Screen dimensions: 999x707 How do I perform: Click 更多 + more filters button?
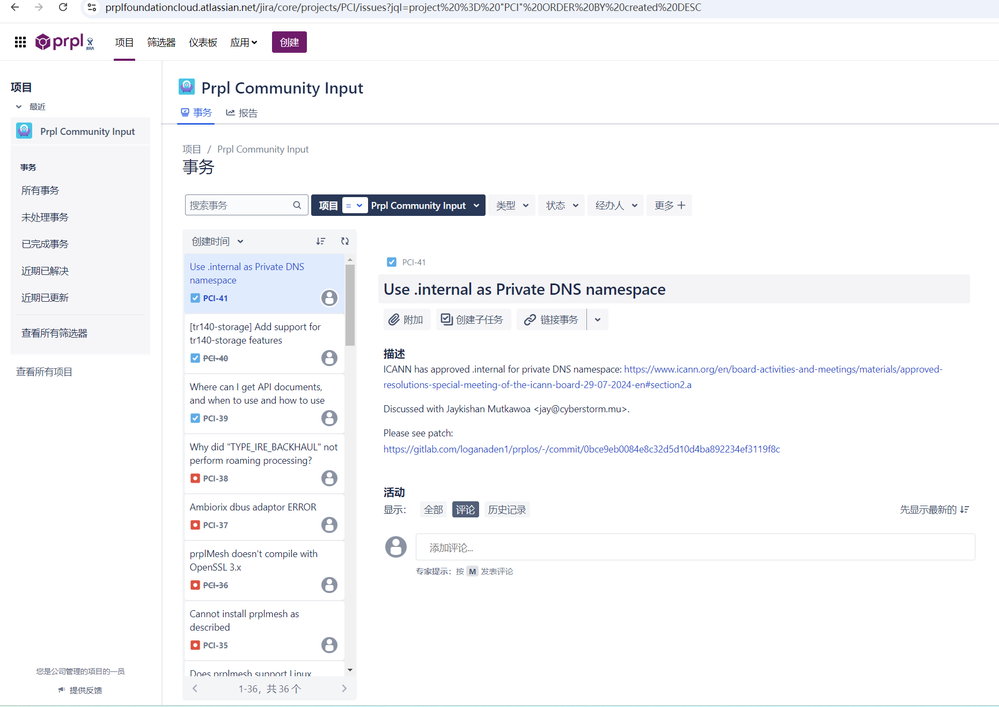(x=670, y=205)
